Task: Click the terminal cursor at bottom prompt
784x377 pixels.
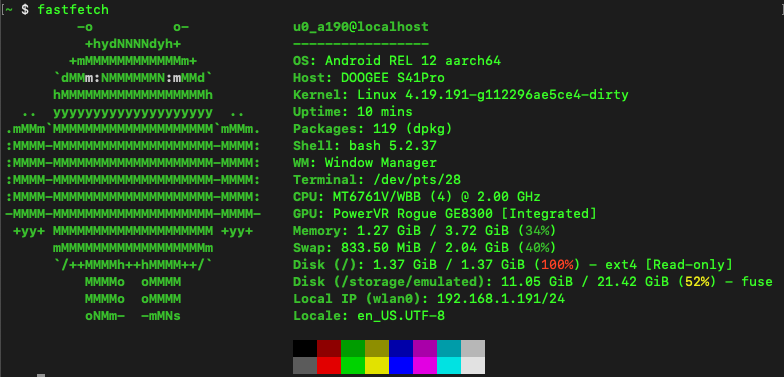Action: click(x=41, y=375)
